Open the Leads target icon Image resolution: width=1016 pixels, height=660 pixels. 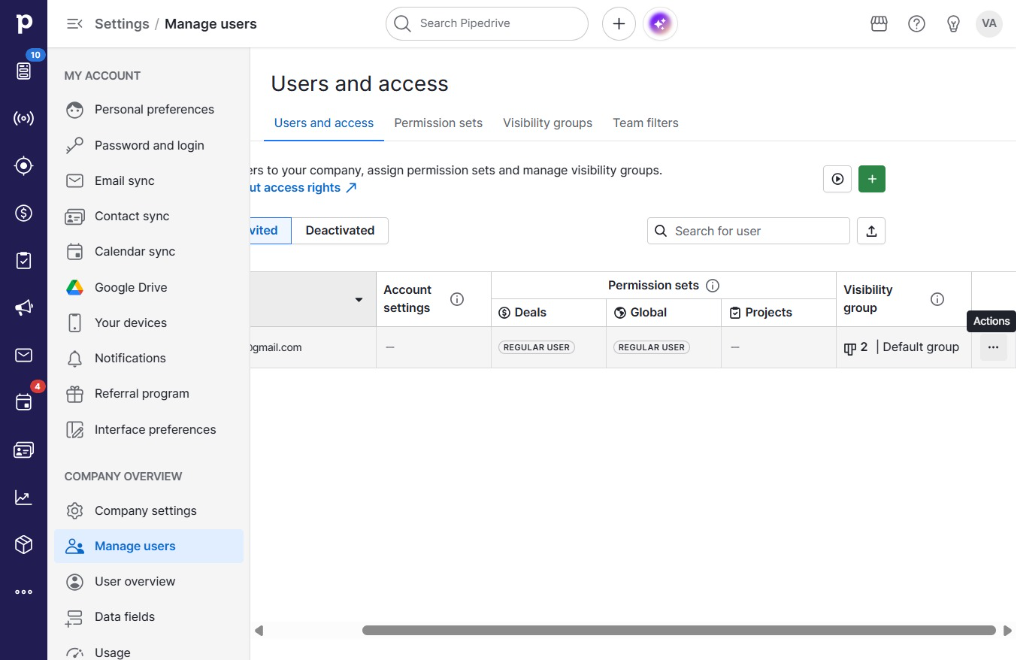coord(23,166)
